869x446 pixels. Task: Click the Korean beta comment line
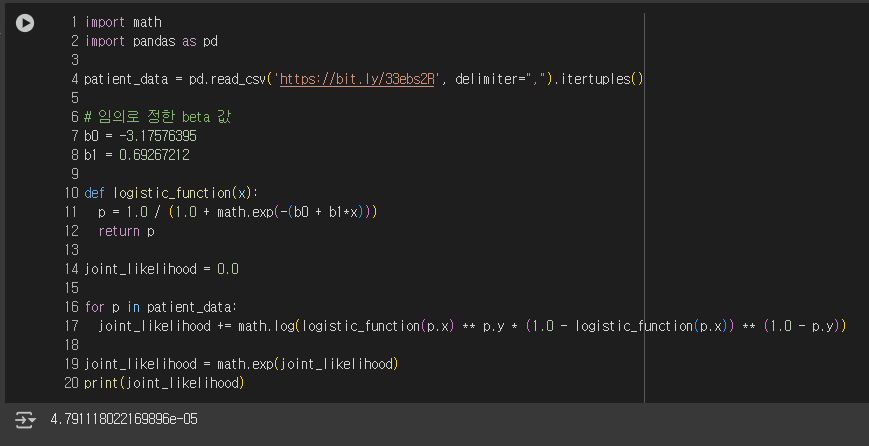pyautogui.click(x=157, y=117)
